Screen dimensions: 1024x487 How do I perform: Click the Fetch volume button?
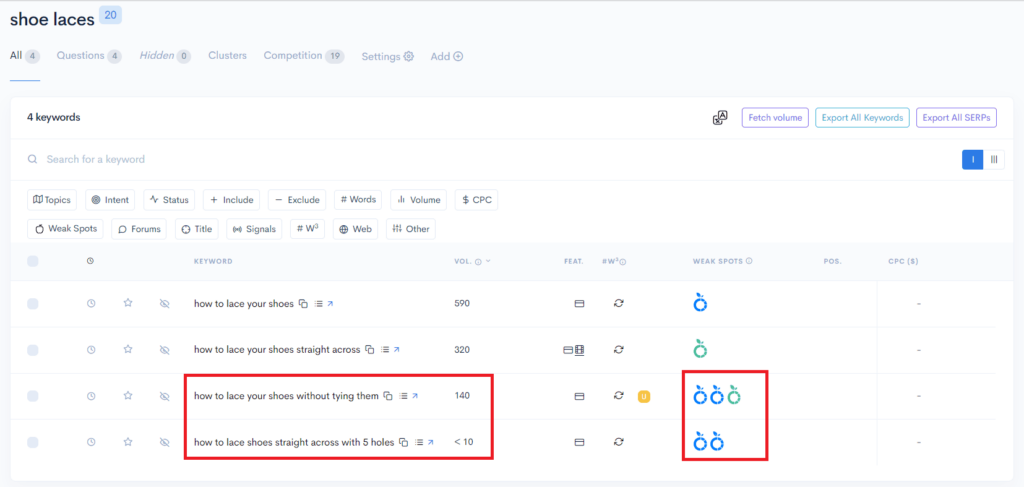(x=775, y=118)
